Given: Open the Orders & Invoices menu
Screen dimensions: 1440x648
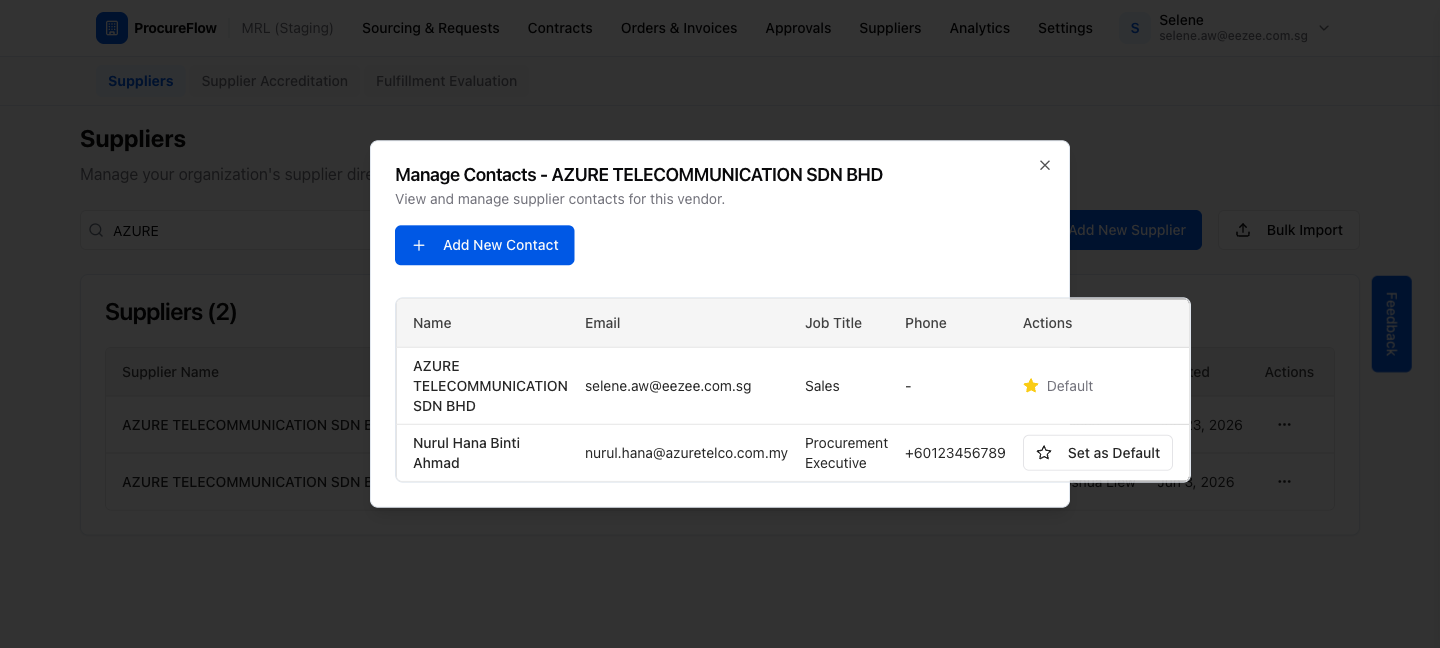Looking at the screenshot, I should coord(679,28).
